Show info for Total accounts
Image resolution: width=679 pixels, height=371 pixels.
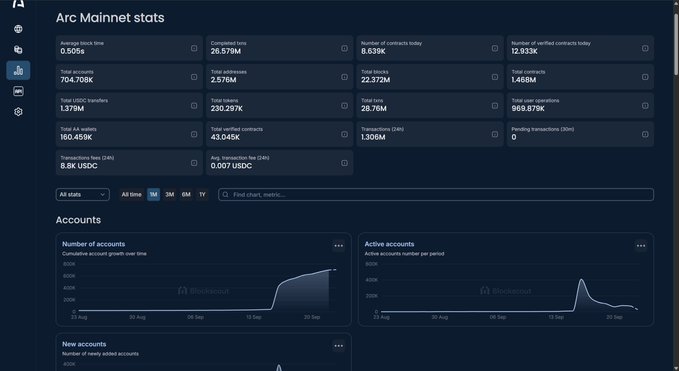click(194, 77)
